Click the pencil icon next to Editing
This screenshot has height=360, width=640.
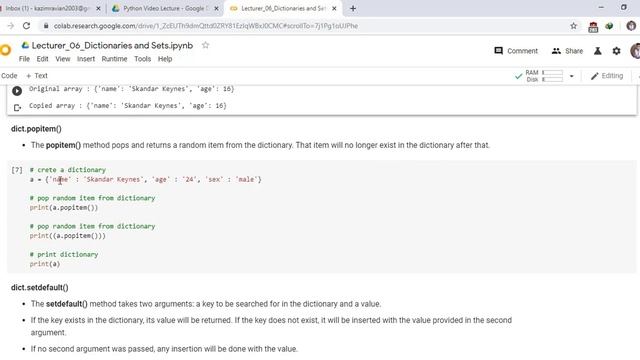pos(595,76)
